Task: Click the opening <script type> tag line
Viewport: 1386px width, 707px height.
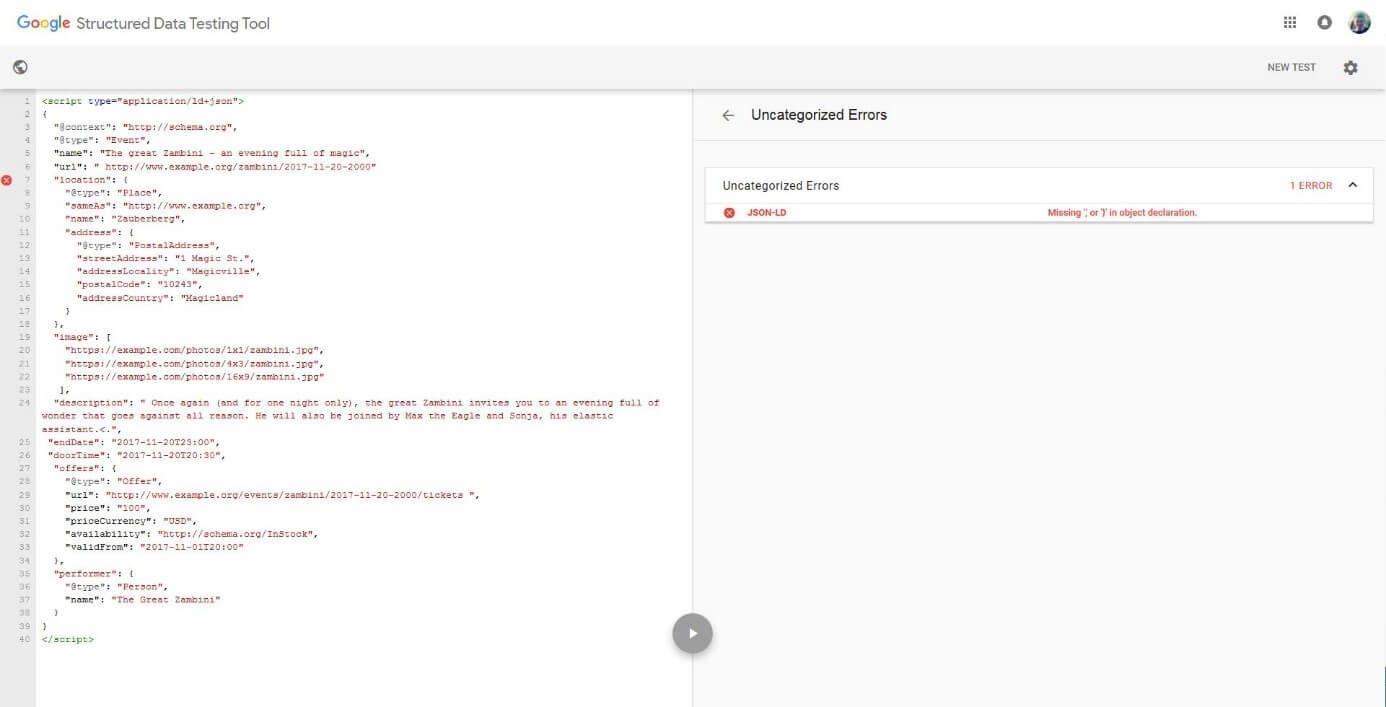Action: (x=142, y=102)
